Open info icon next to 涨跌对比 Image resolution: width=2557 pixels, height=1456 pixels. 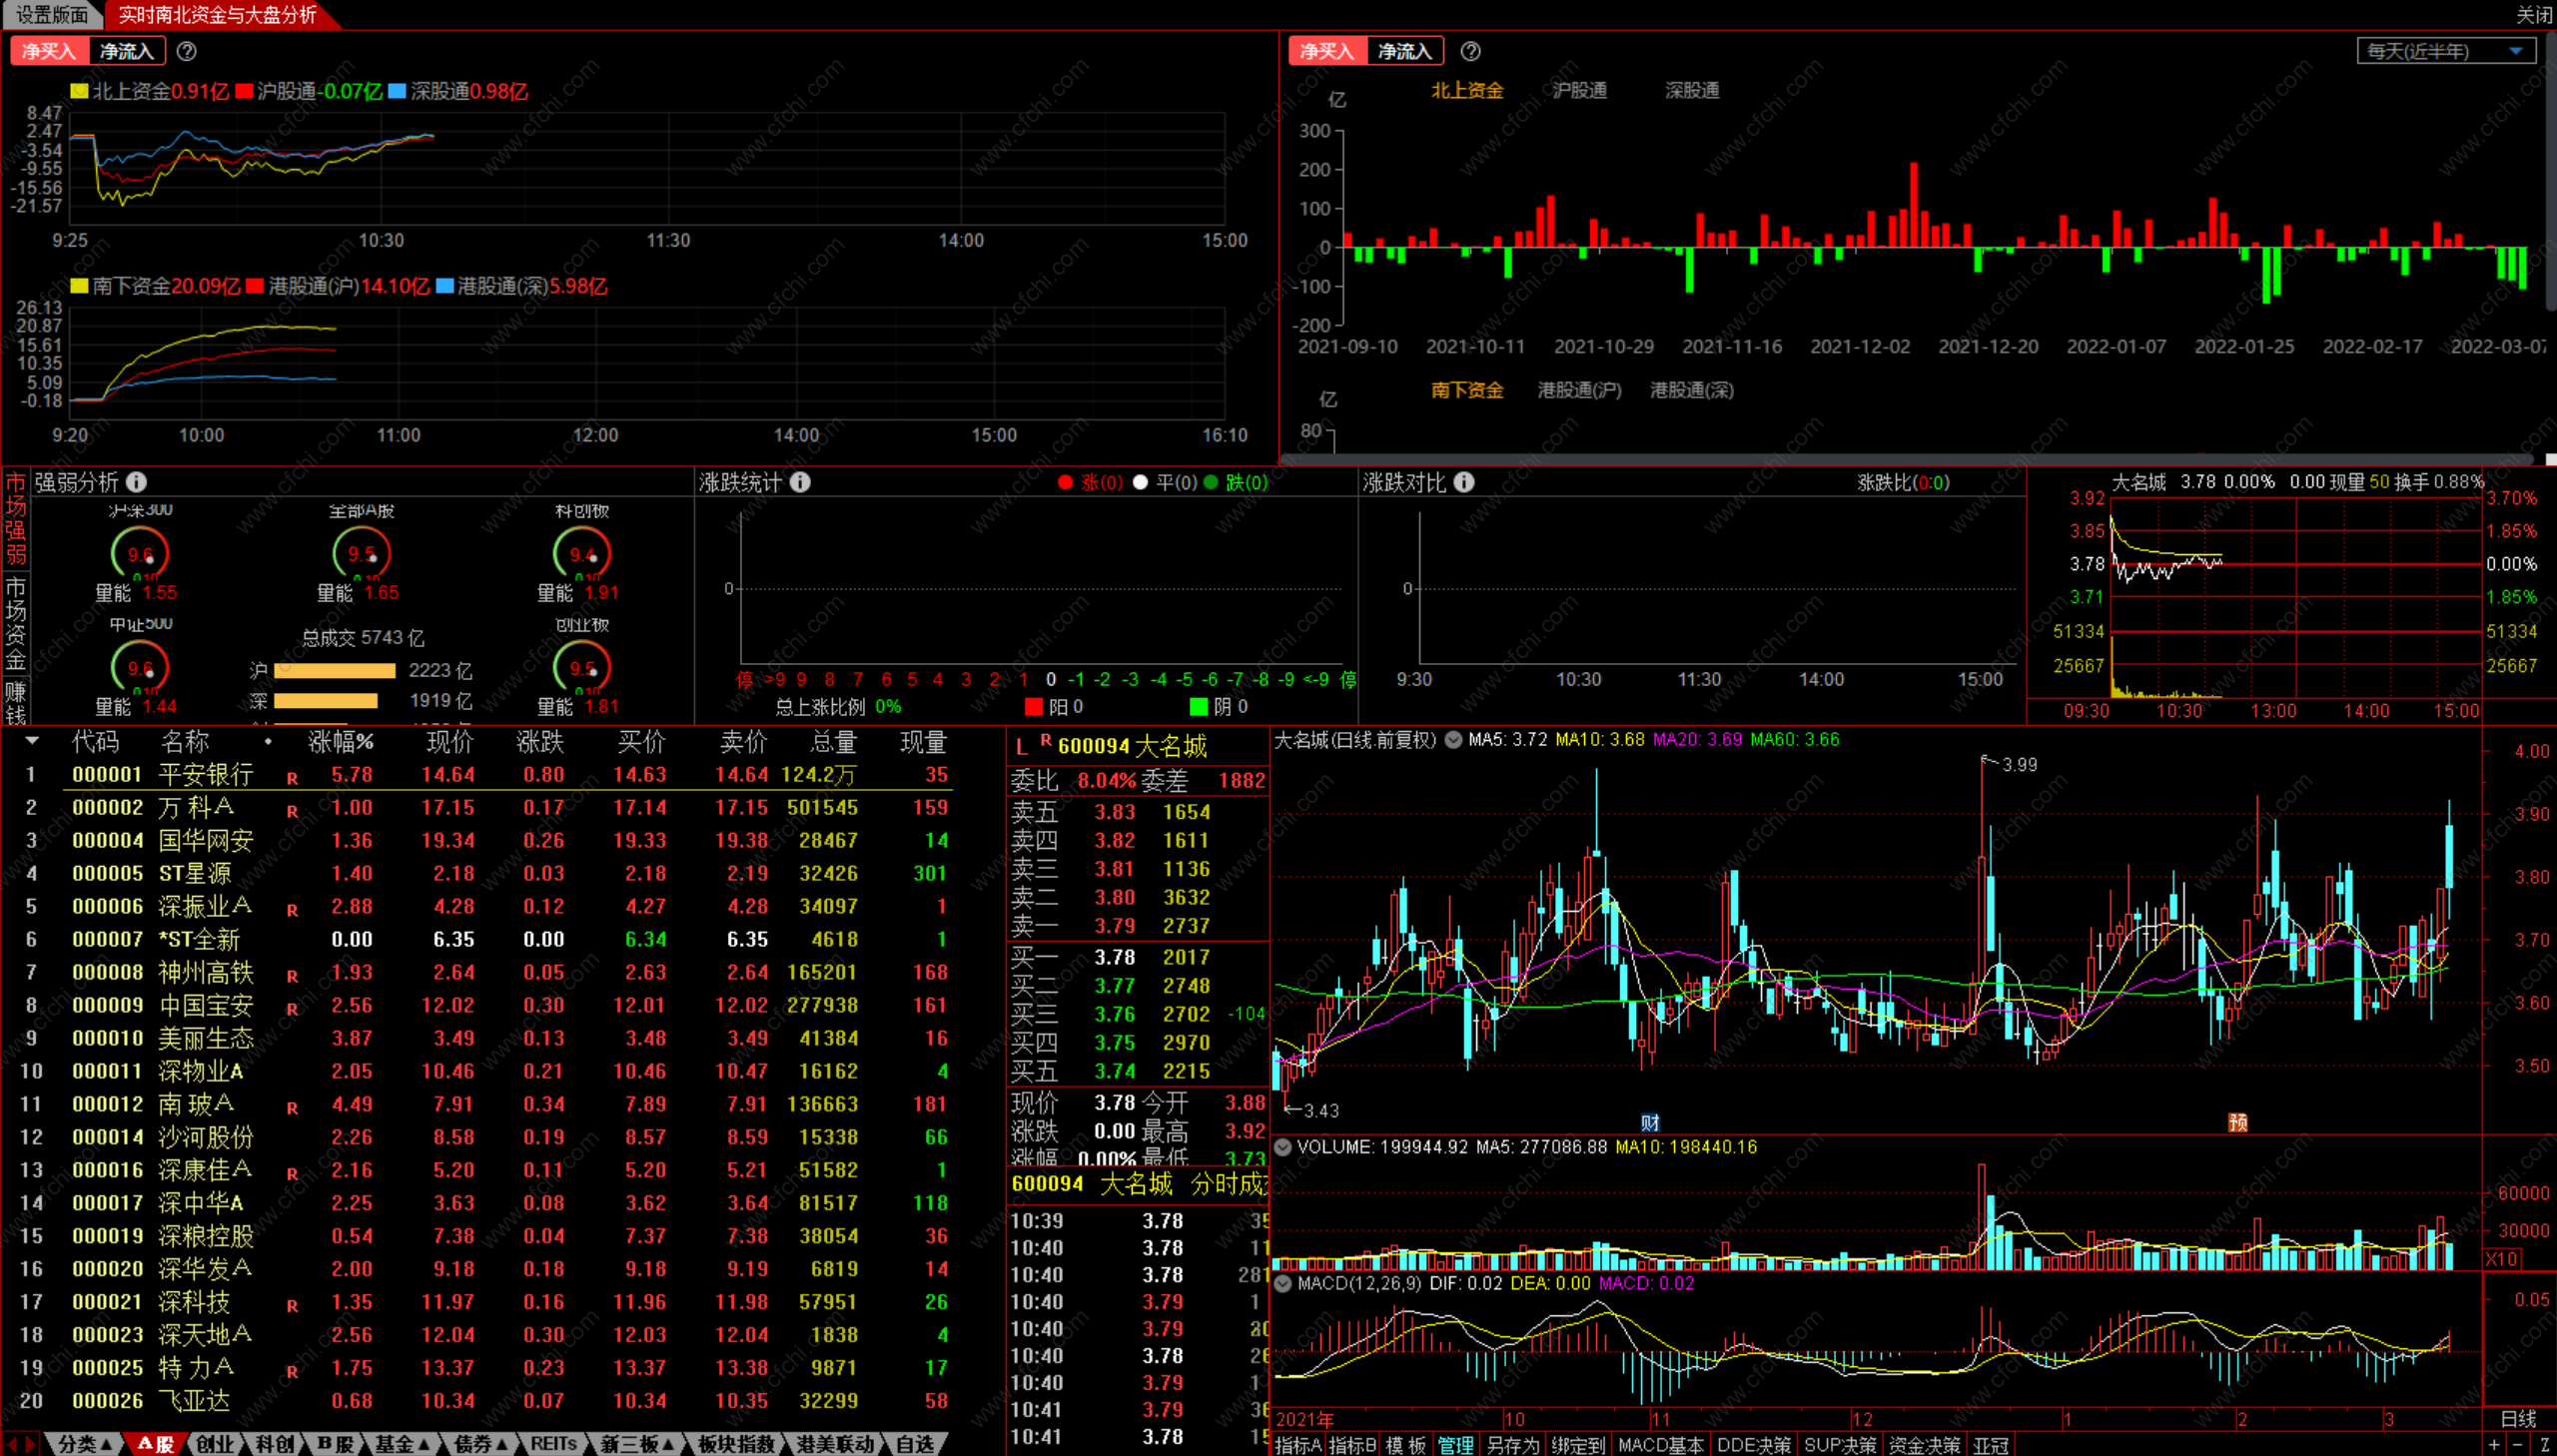1464,482
